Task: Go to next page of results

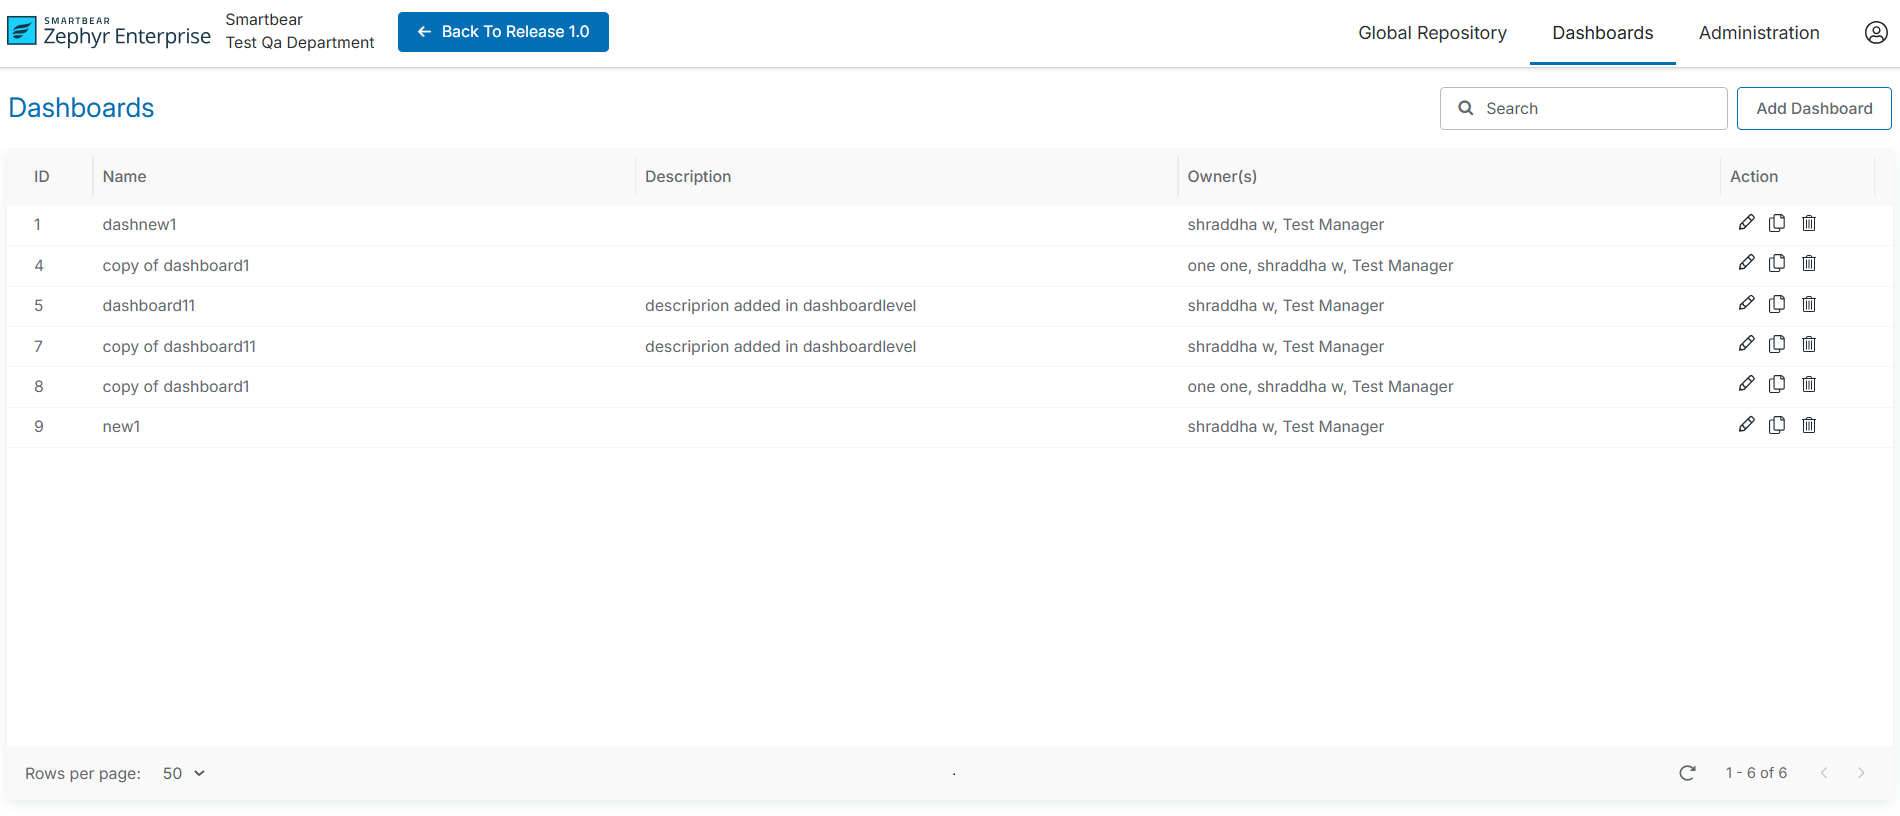Action: click(x=1861, y=773)
